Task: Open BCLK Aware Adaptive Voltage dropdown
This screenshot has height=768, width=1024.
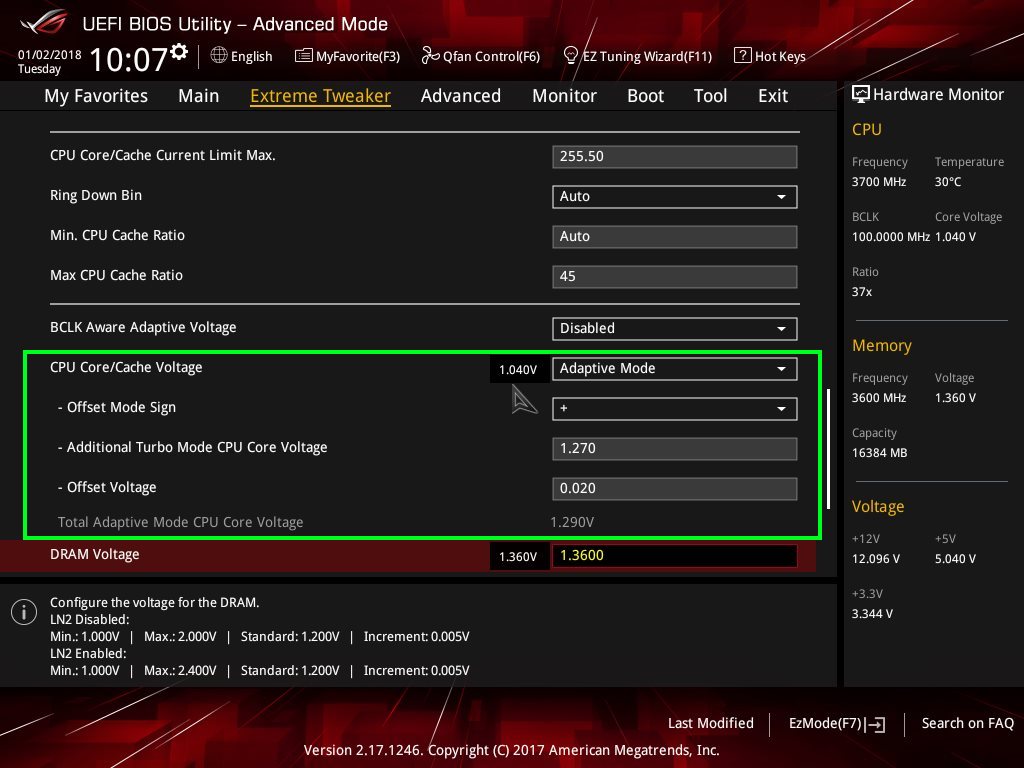Action: [x=675, y=328]
